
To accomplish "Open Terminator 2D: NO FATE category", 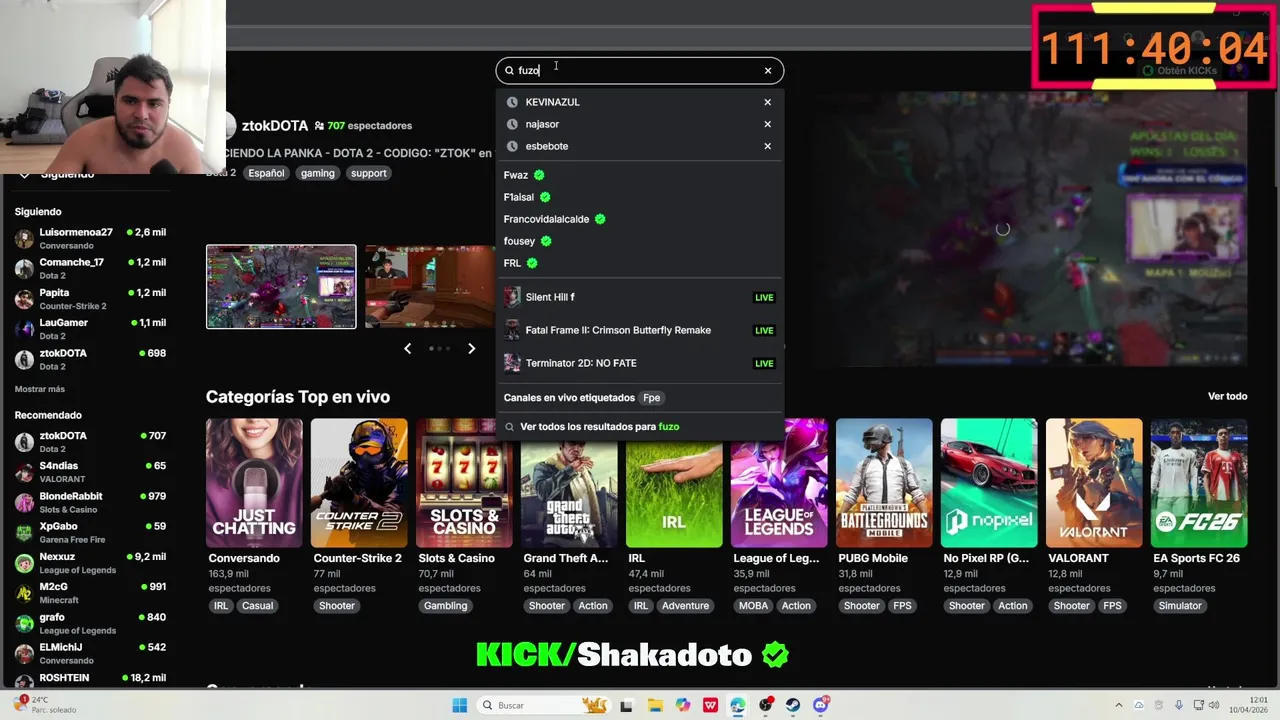I will [640, 363].
